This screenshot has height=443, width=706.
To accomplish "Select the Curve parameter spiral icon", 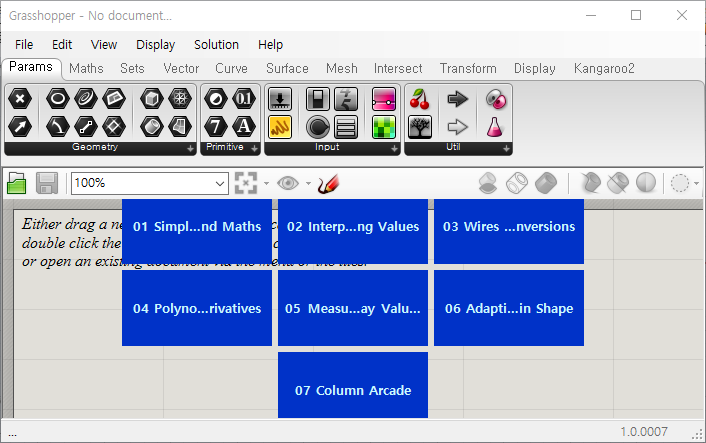I will pyautogui.click(x=86, y=99).
